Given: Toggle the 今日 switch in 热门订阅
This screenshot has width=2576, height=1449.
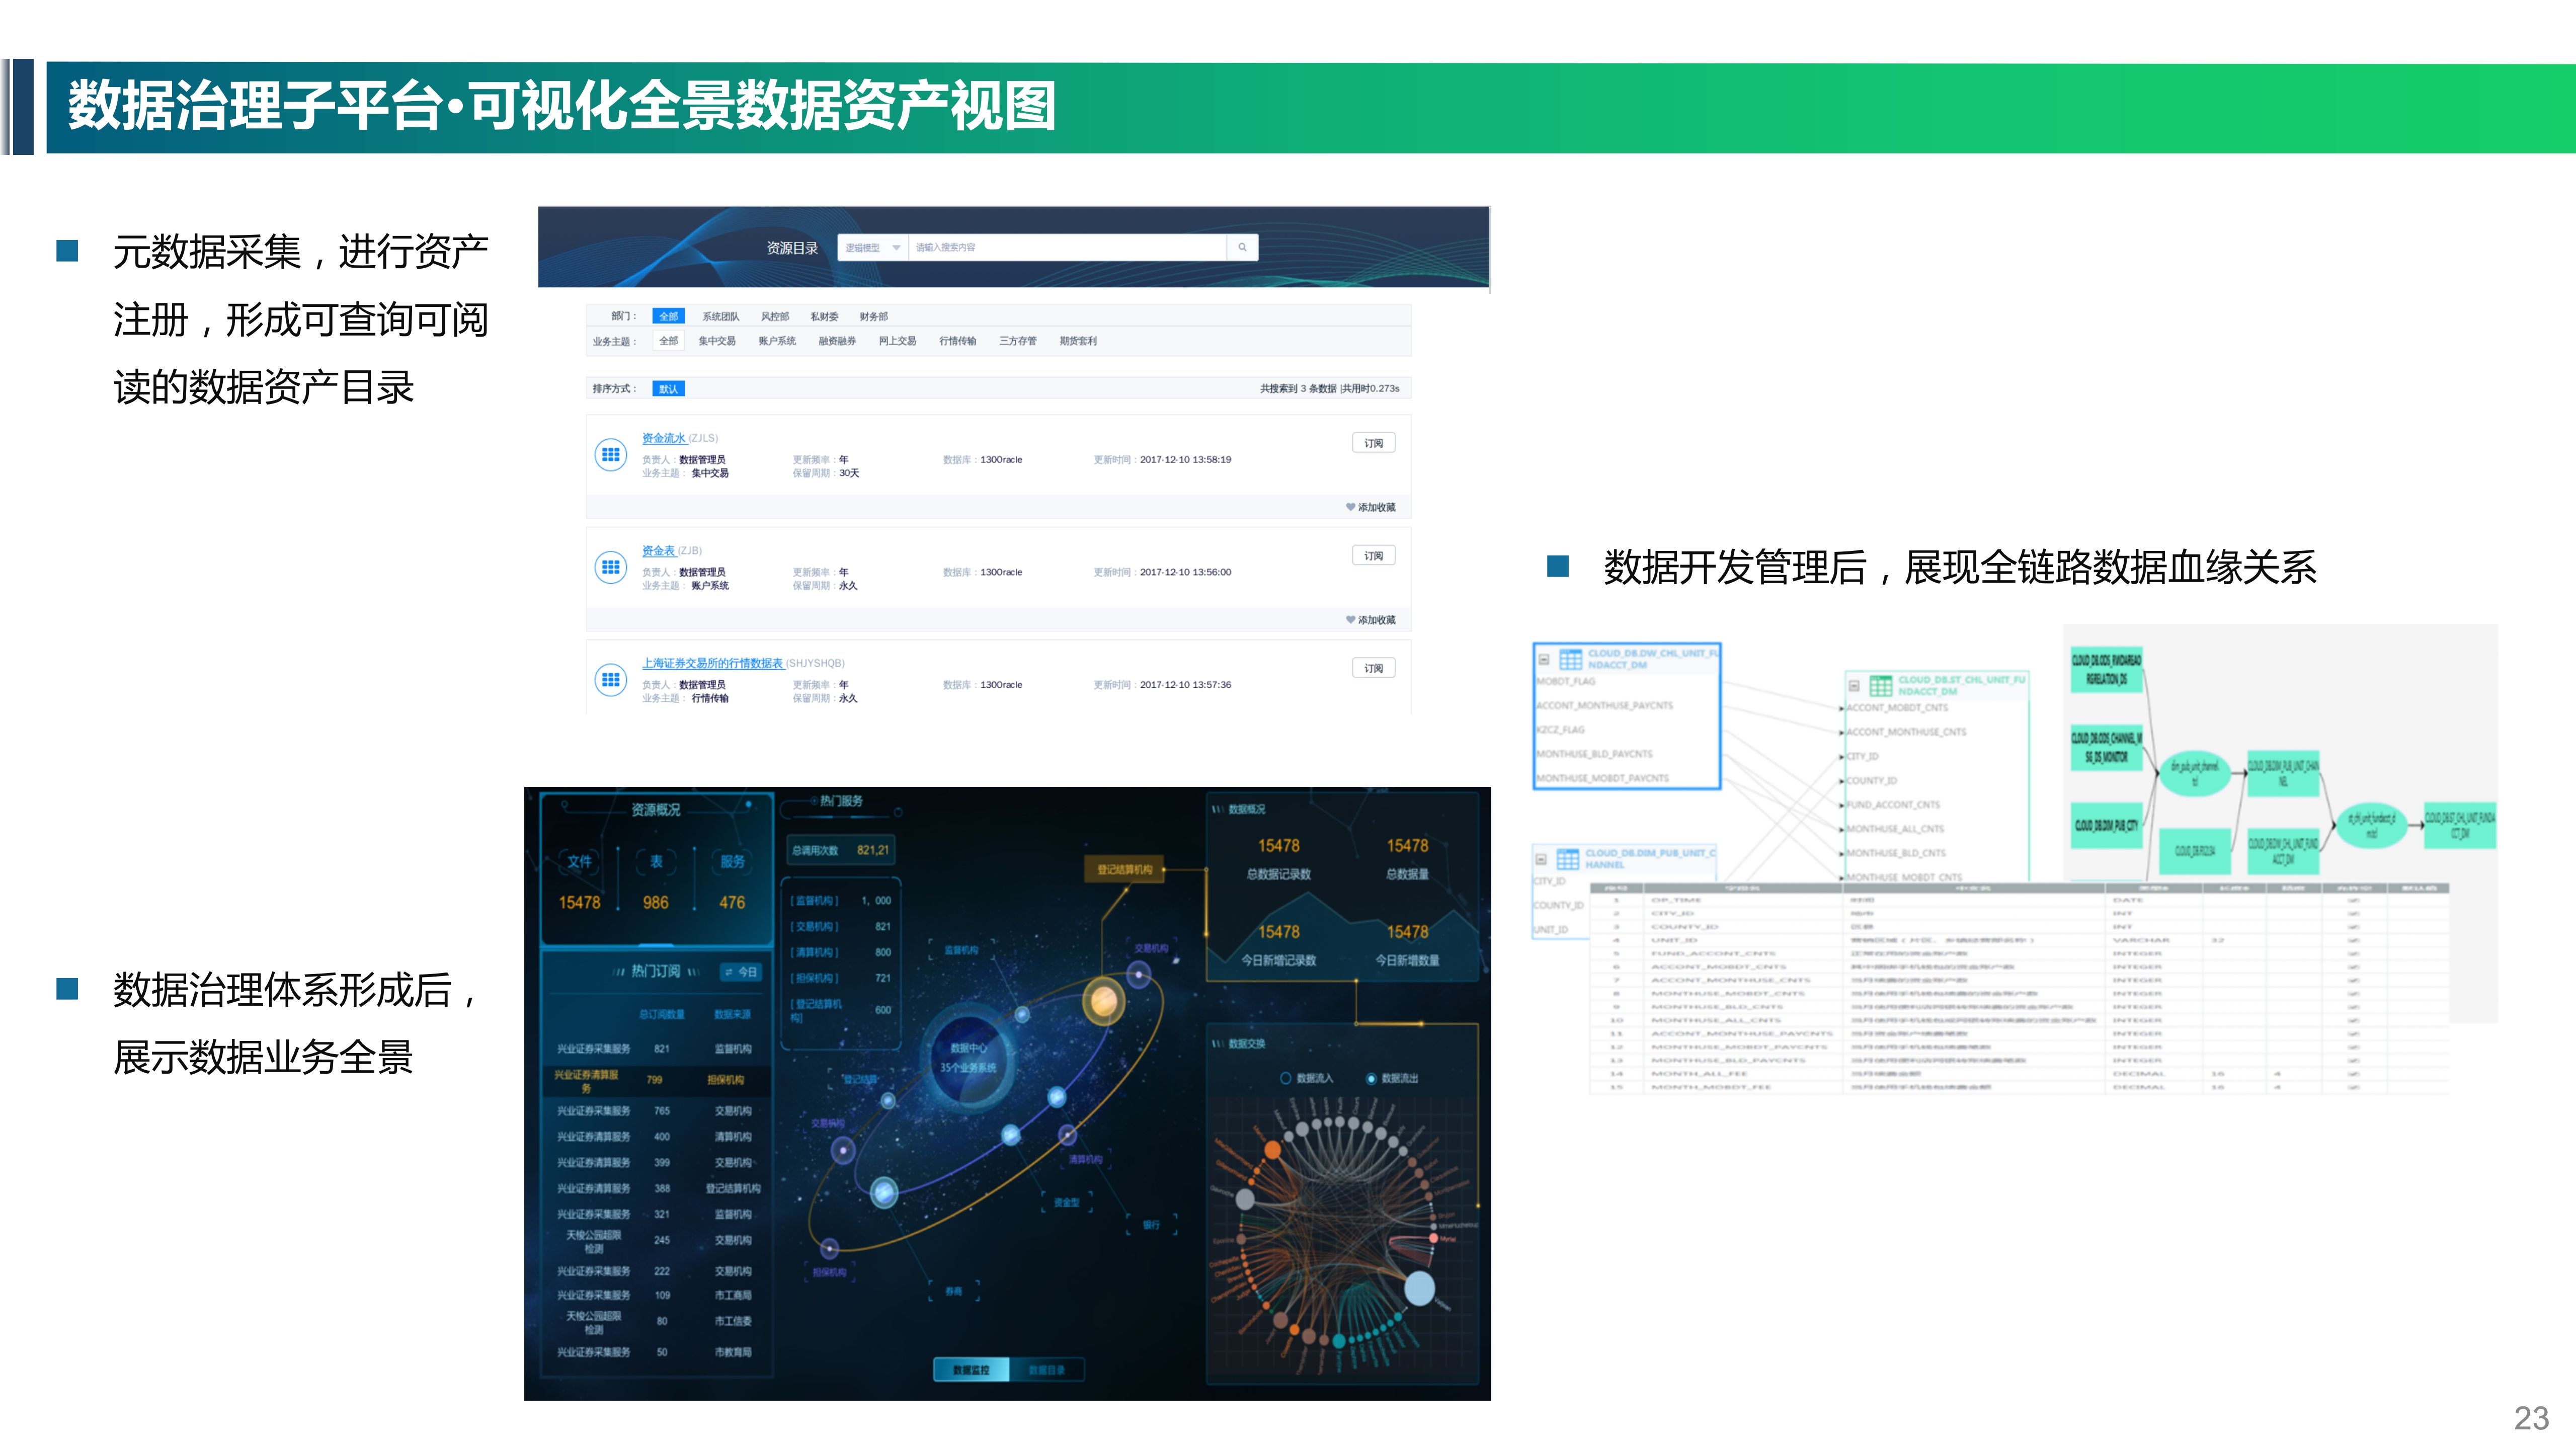Looking at the screenshot, I should pos(741,972).
